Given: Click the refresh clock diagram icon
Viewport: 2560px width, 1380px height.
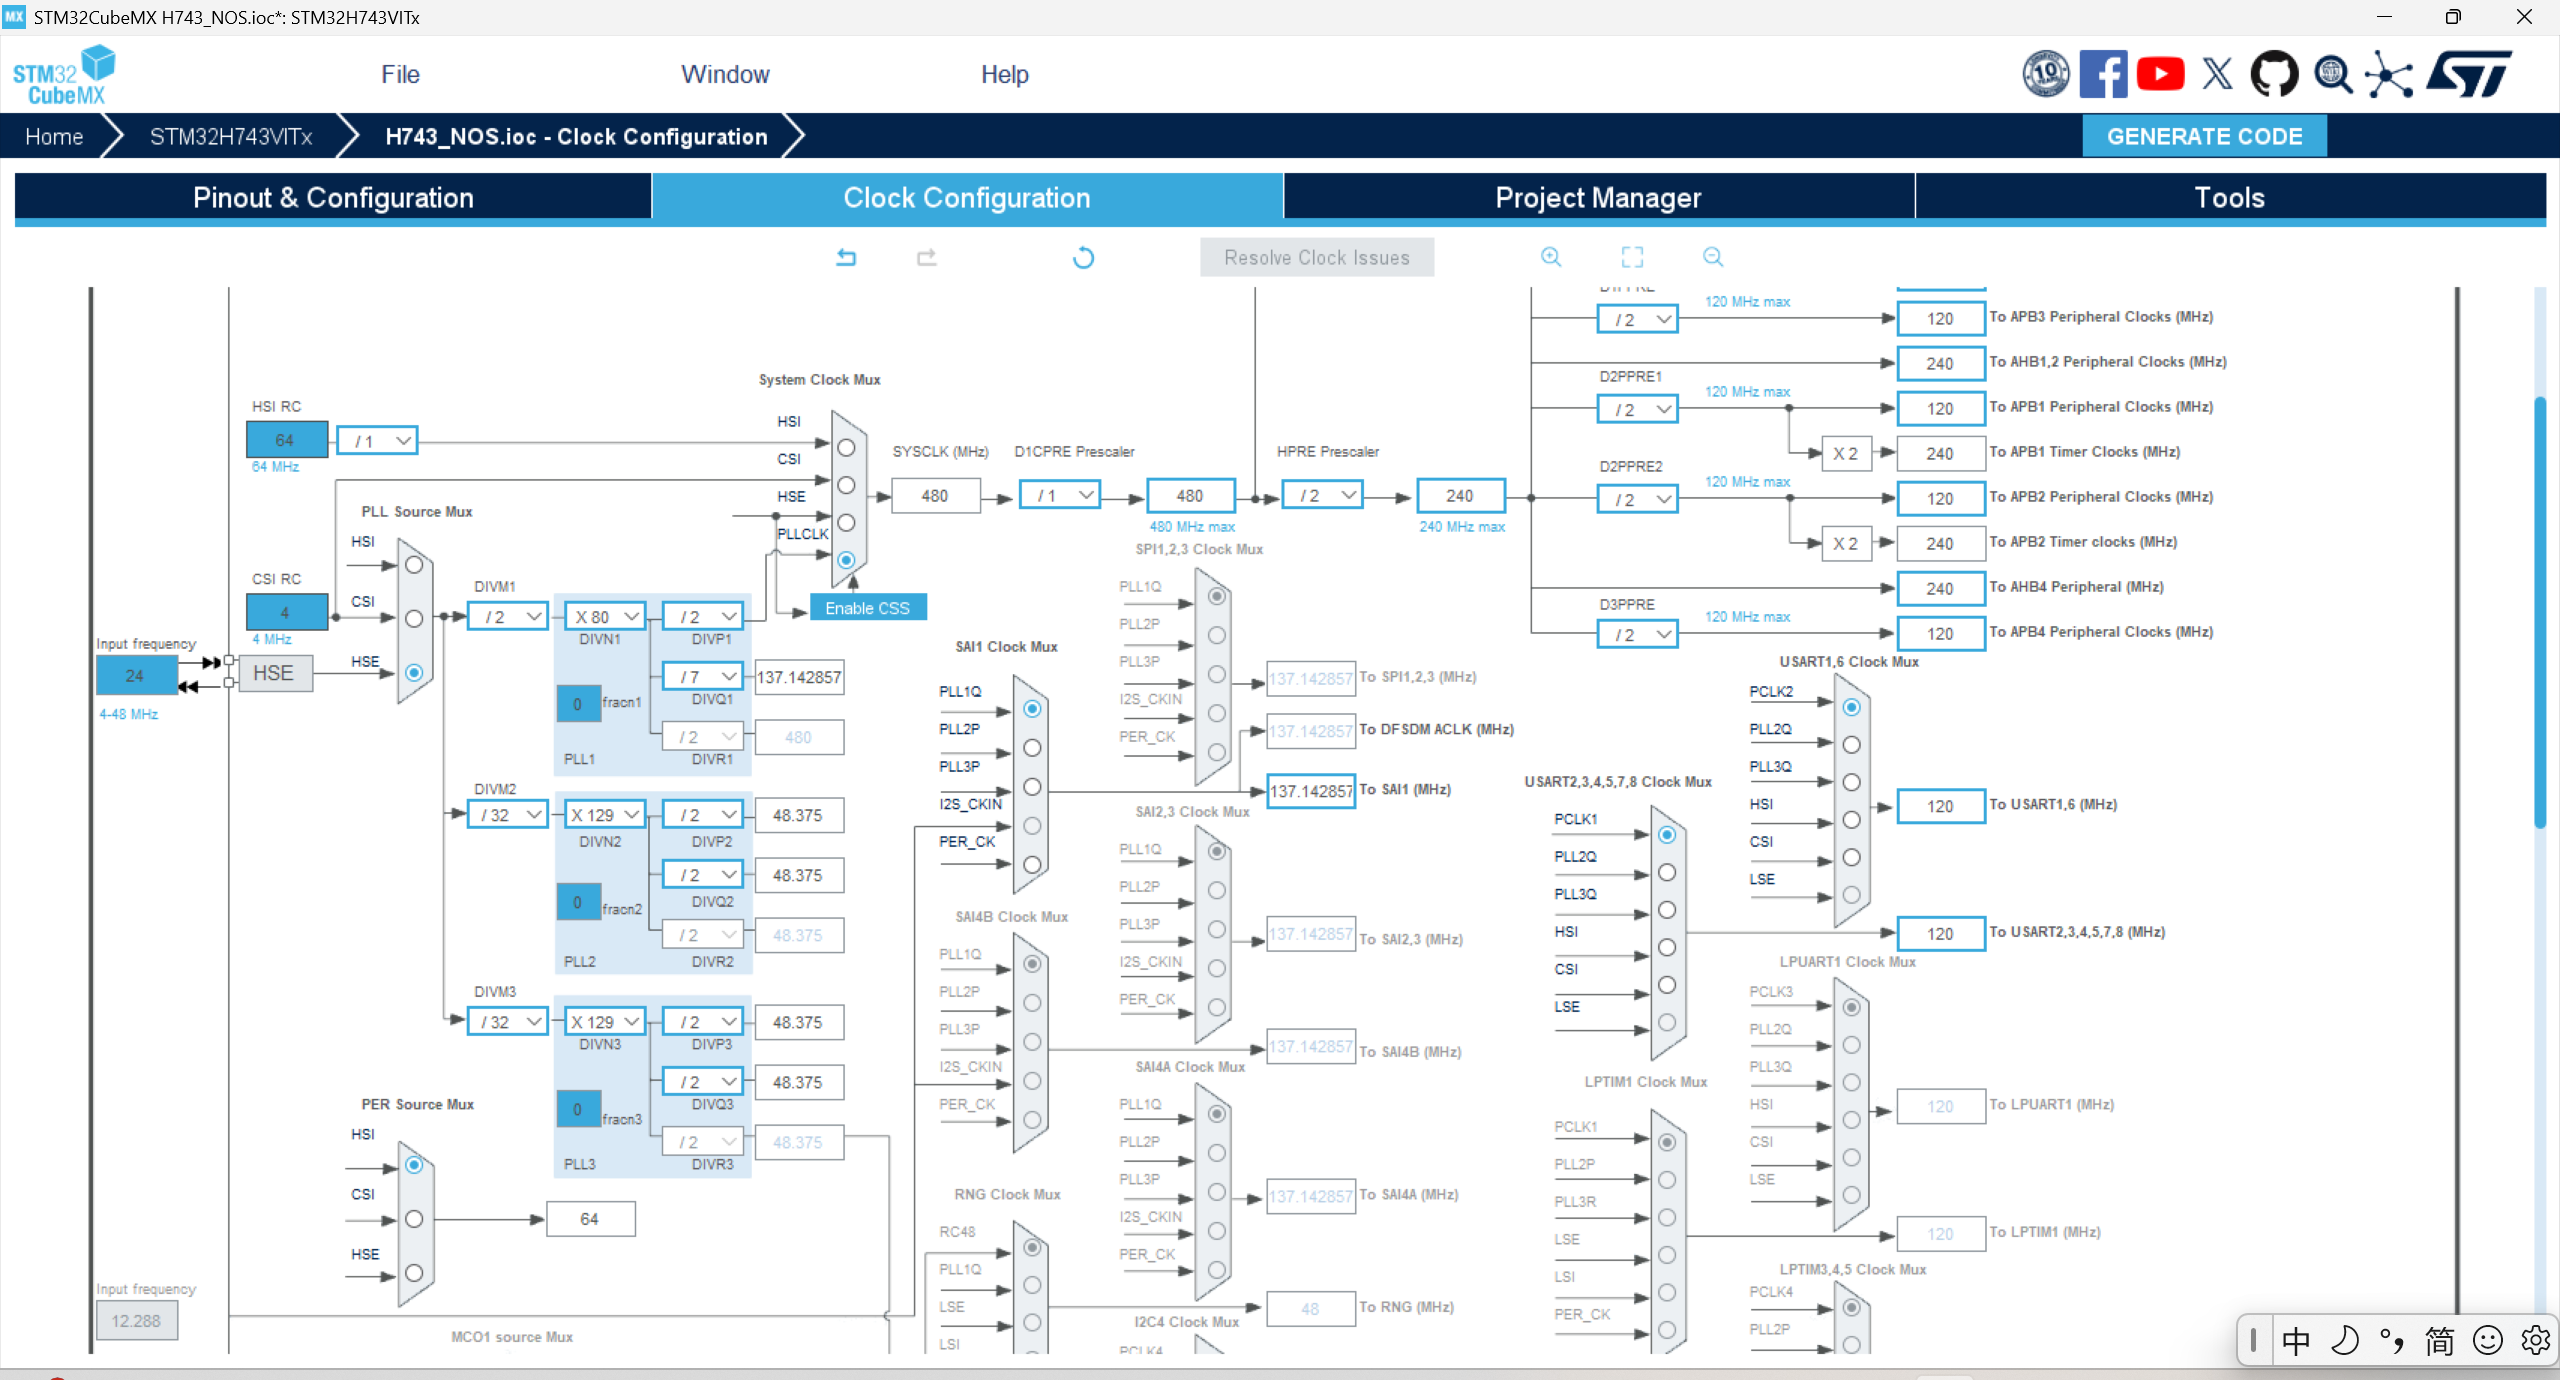Looking at the screenshot, I should click(1083, 258).
